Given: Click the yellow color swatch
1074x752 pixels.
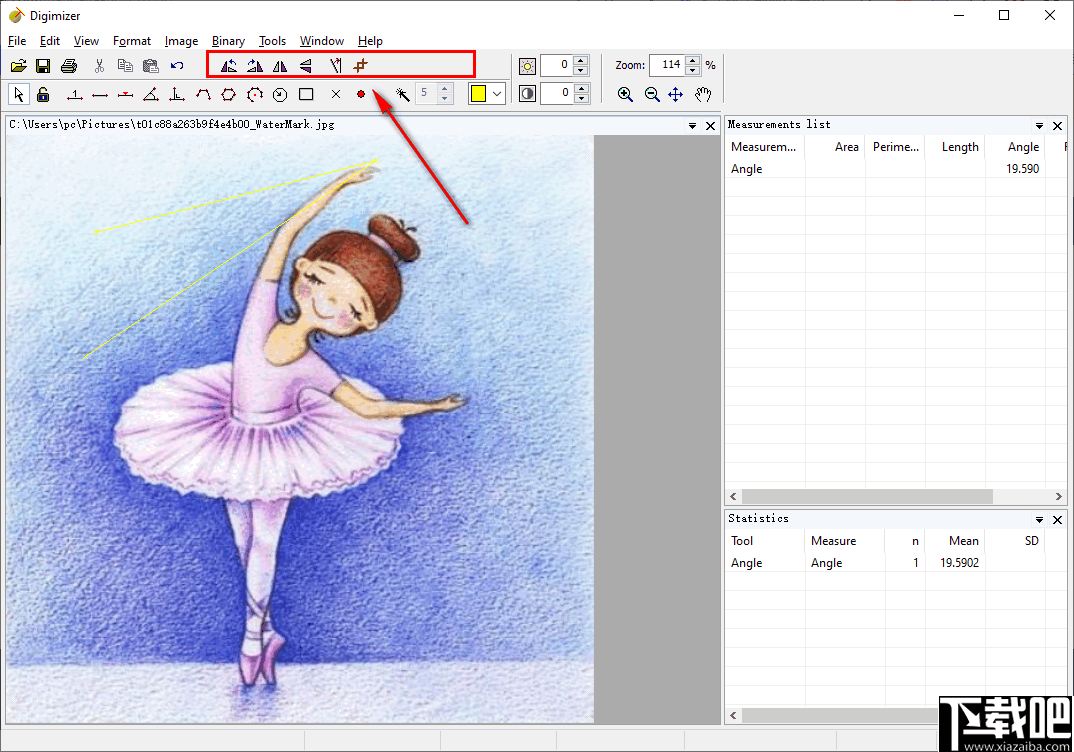Looking at the screenshot, I should click(478, 94).
